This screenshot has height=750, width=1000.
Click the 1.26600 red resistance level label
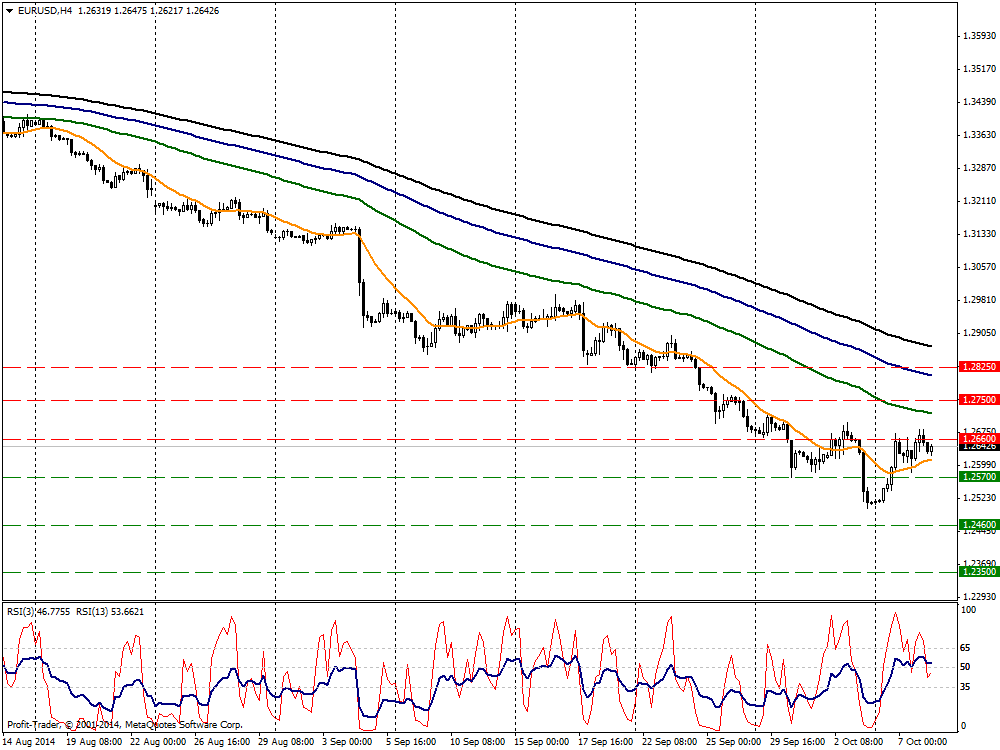pos(979,438)
